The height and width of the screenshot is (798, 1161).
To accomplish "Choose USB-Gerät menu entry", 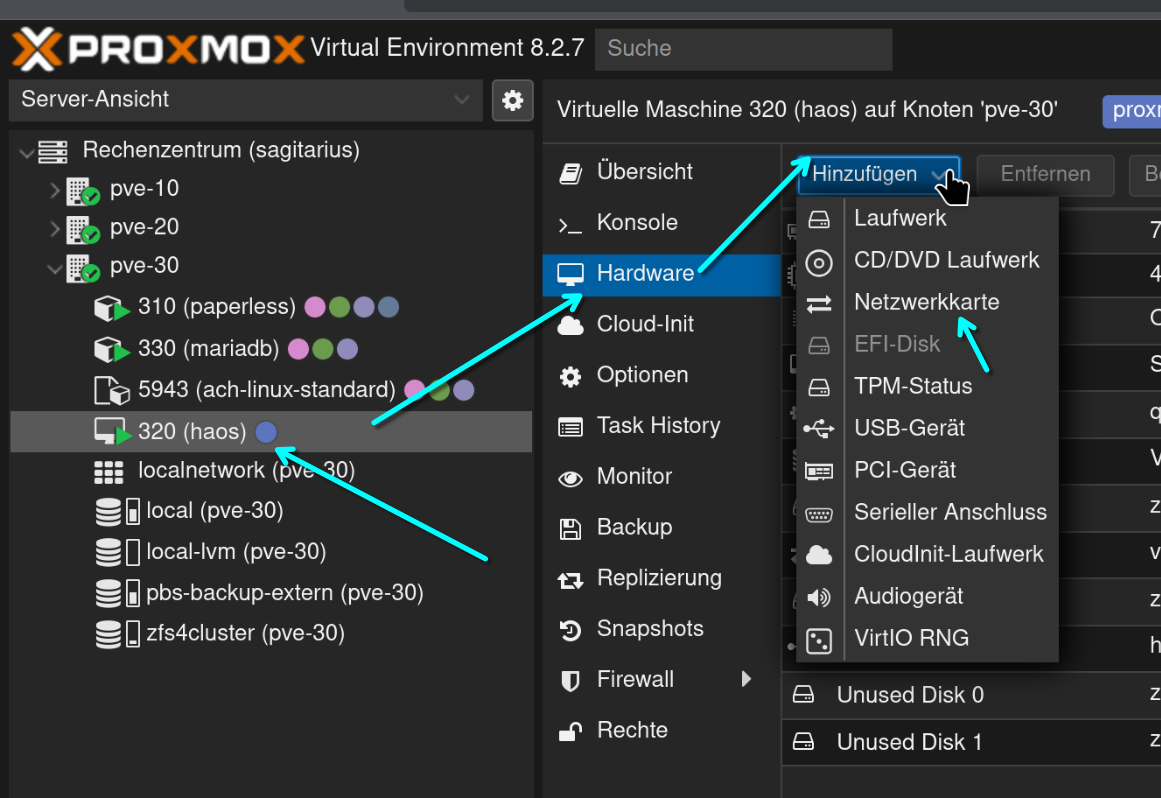I will click(927, 429).
